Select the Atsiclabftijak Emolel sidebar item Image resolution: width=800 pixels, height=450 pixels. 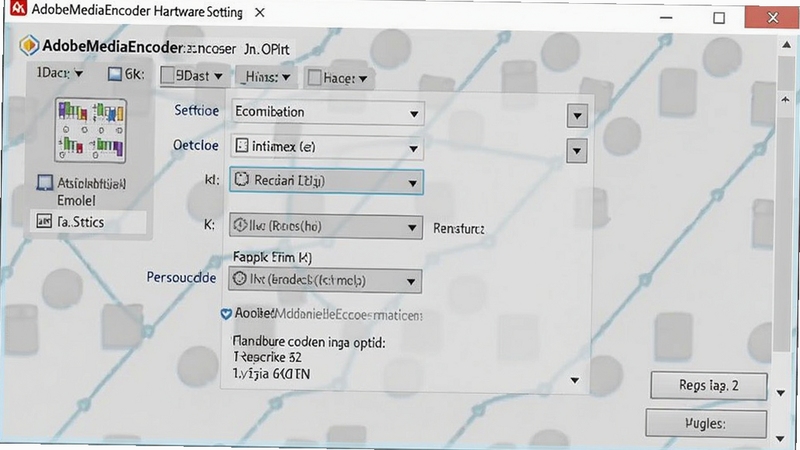click(x=82, y=191)
